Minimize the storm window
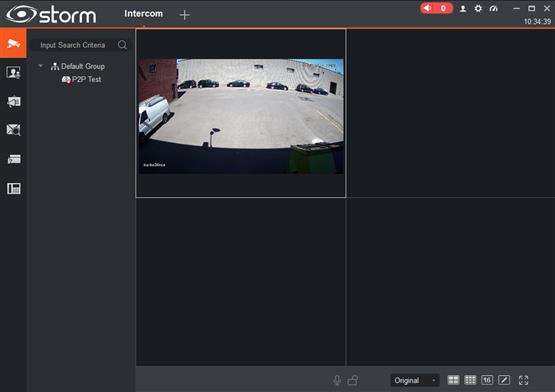The width and height of the screenshot is (555, 392). tap(516, 8)
